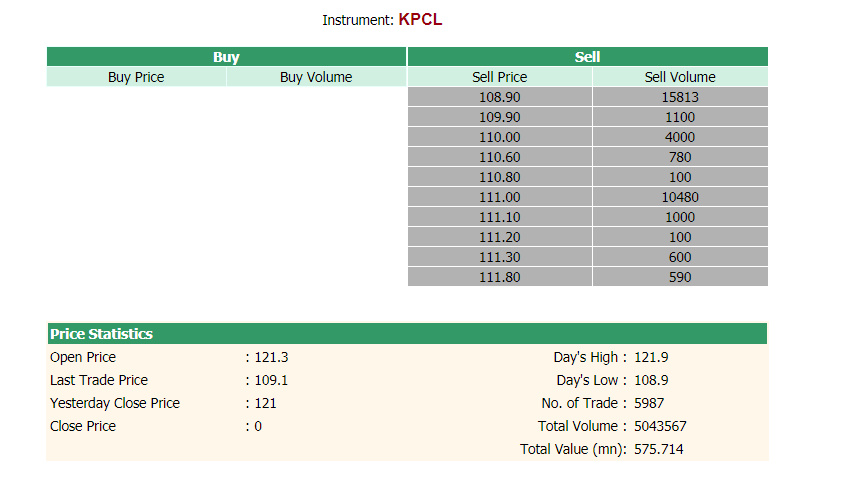The height and width of the screenshot is (477, 855).
Task: Click yesterday close value 121
Action: pos(266,403)
